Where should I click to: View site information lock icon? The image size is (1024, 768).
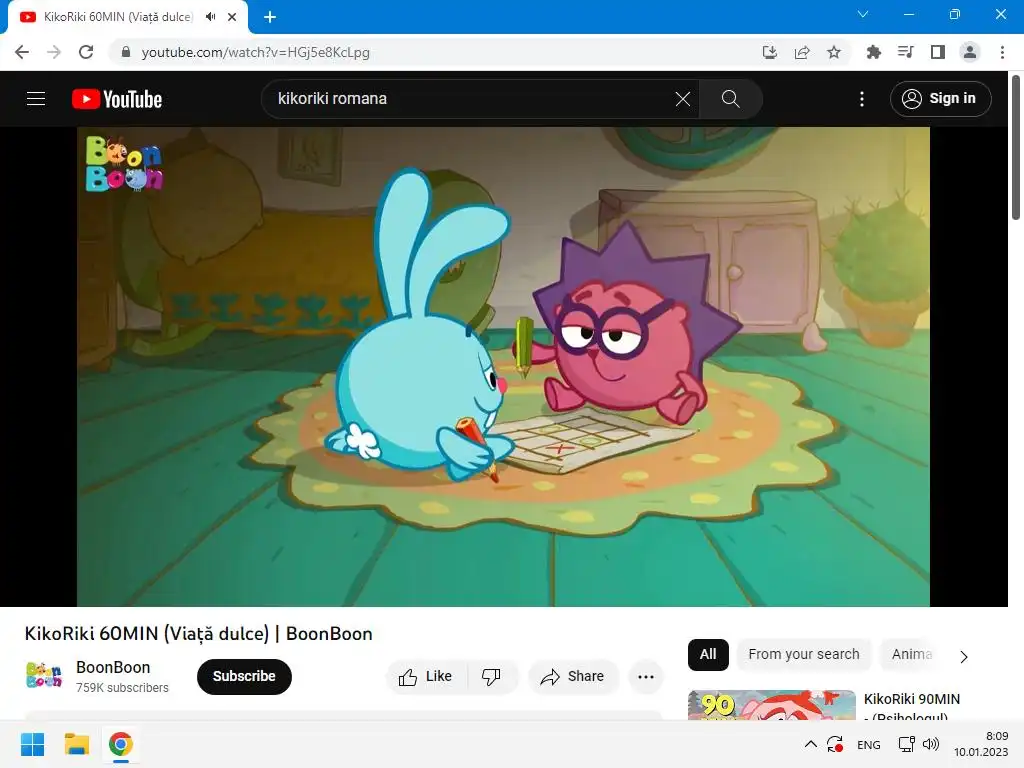click(x=126, y=52)
